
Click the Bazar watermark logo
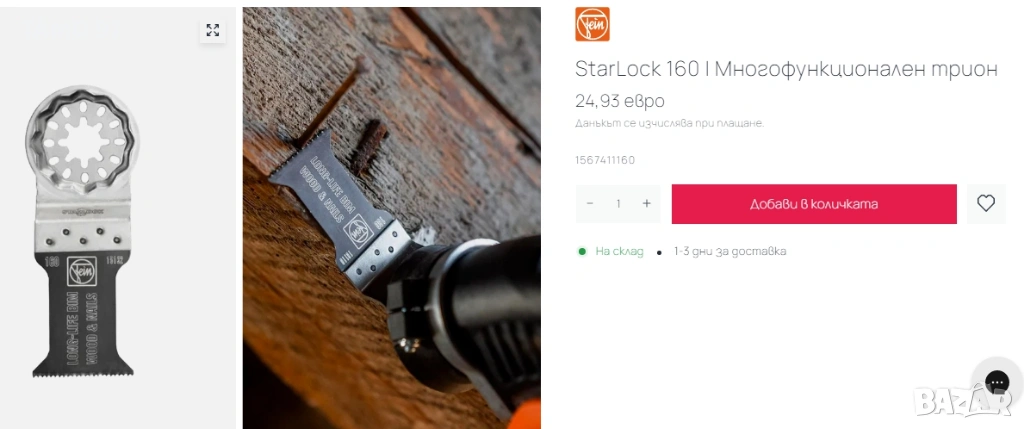[x=962, y=400]
